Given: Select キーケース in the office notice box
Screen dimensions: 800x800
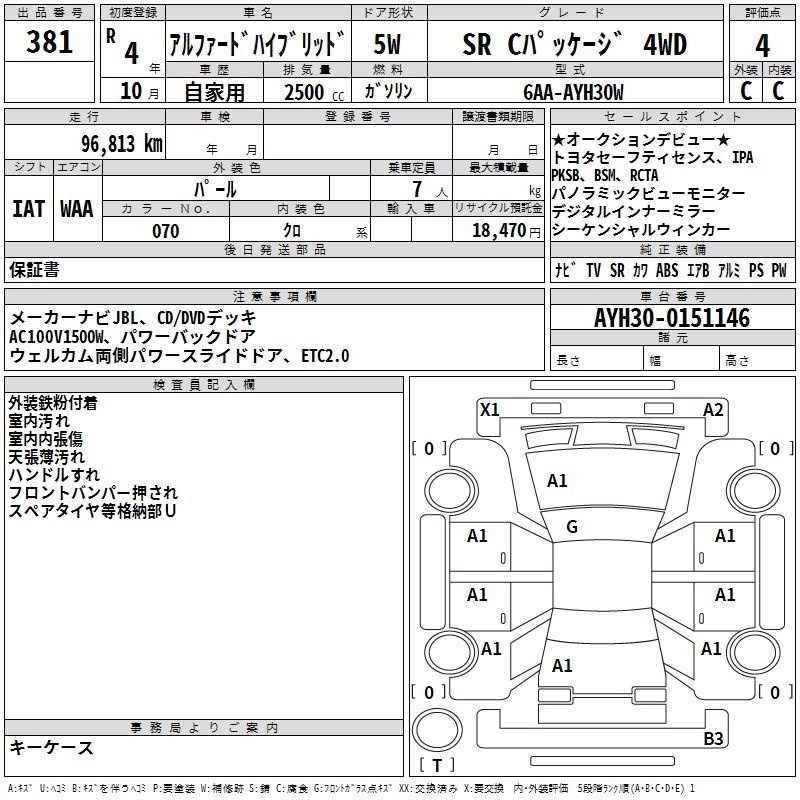Looking at the screenshot, I should (52, 747).
